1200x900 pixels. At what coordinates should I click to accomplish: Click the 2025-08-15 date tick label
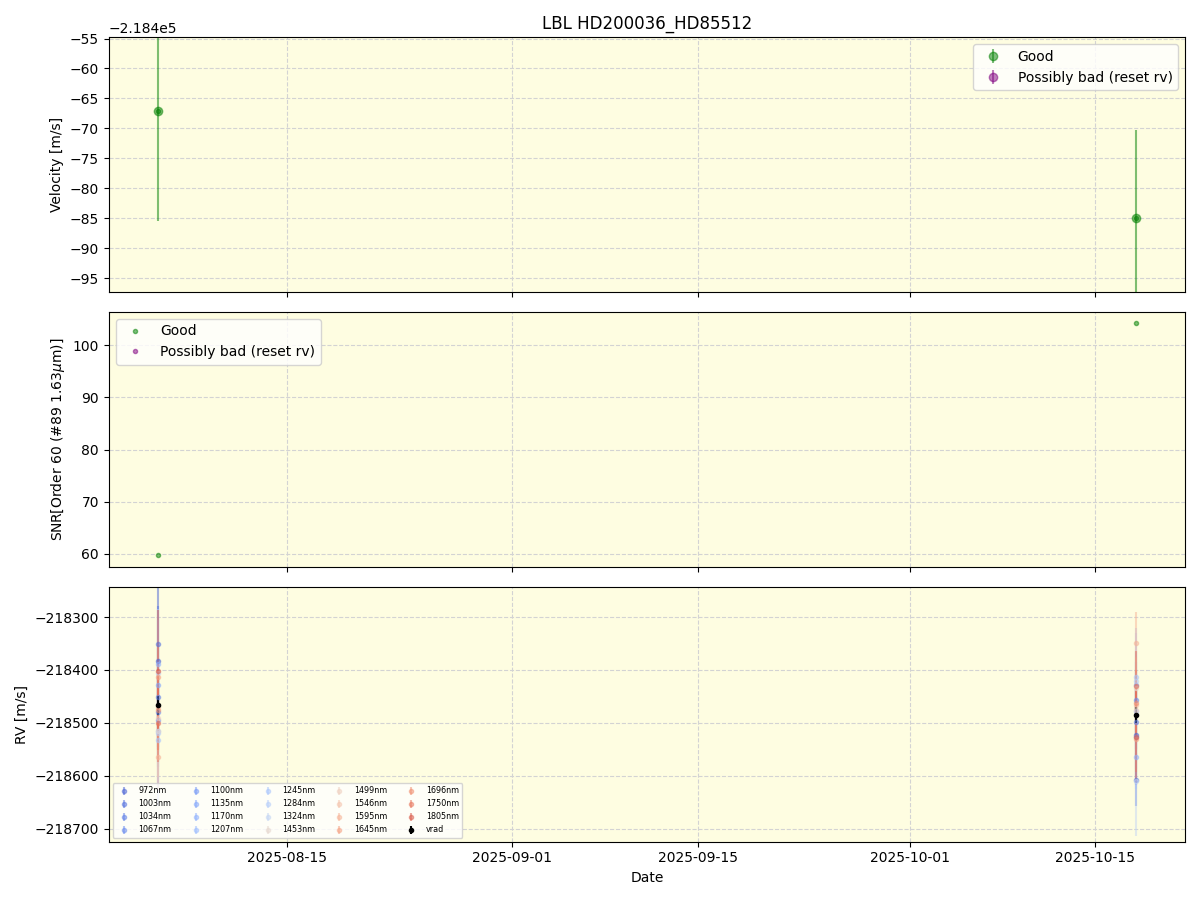click(287, 857)
